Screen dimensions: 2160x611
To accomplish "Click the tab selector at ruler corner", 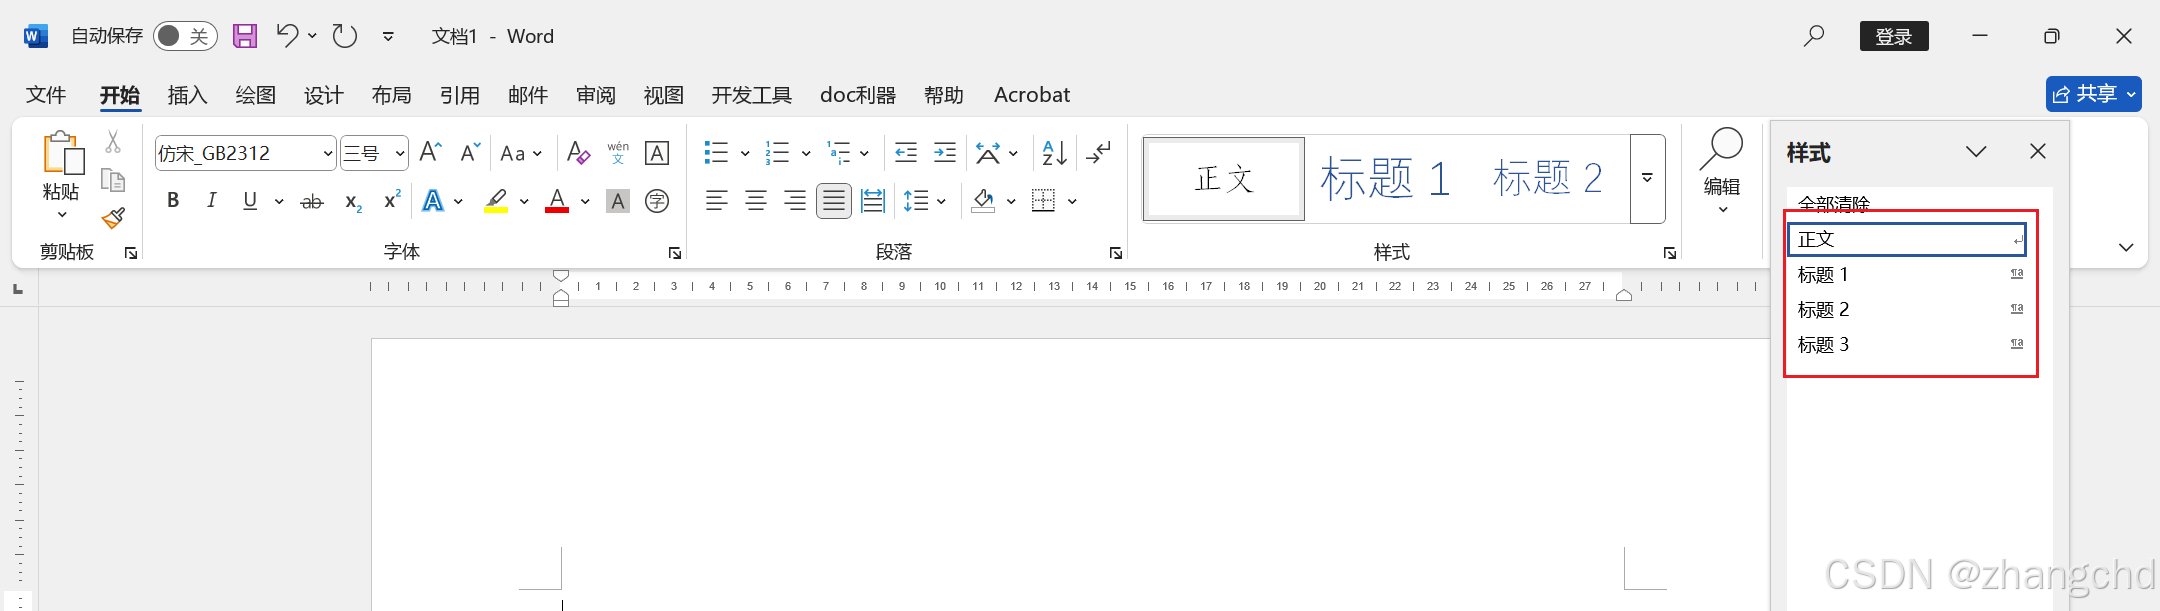I will pos(17,289).
